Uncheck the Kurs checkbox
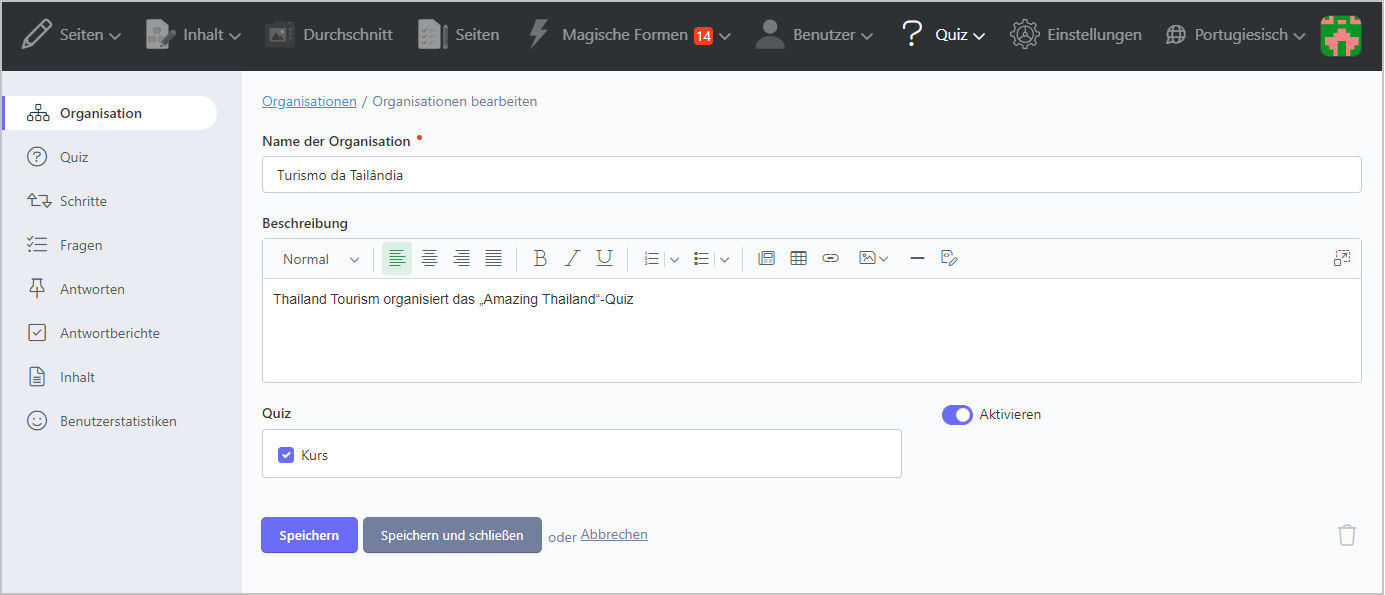Image resolution: width=1385 pixels, height=595 pixels. click(x=286, y=455)
